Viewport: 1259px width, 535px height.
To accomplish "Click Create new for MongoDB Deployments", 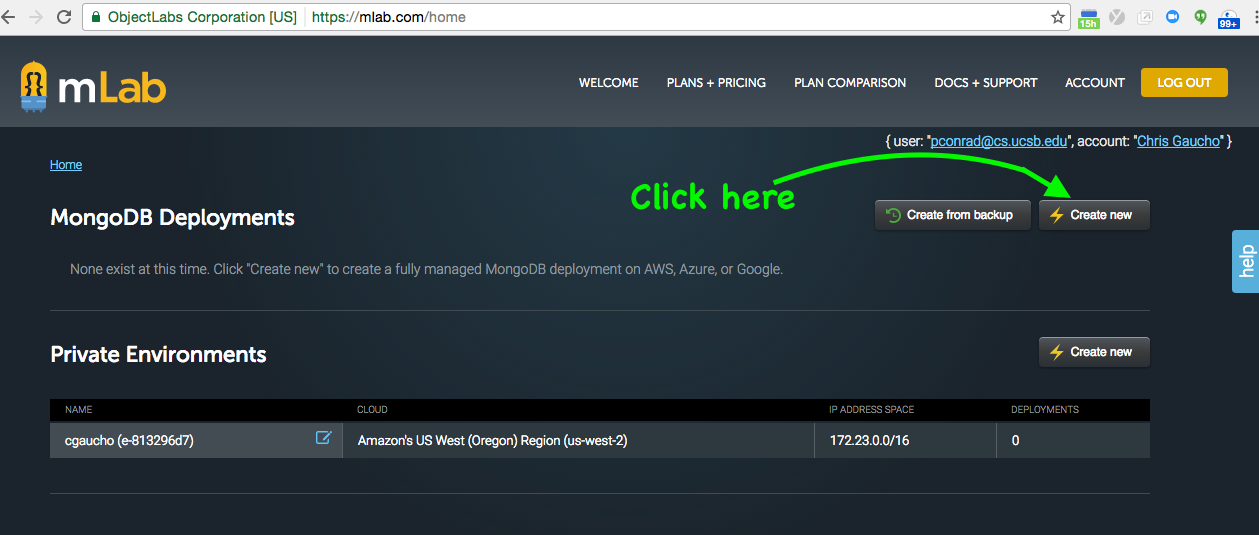I will click(1094, 215).
